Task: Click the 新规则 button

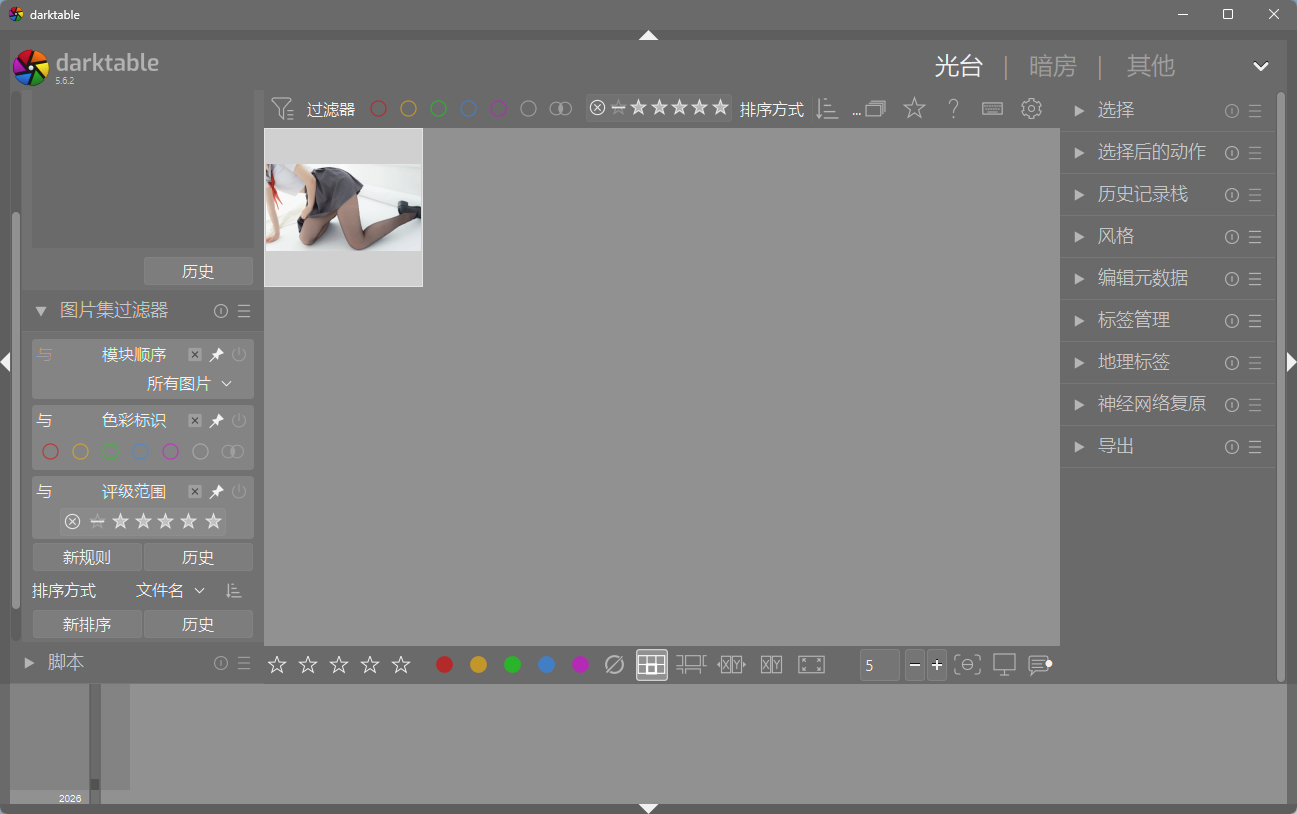Action: (87, 558)
